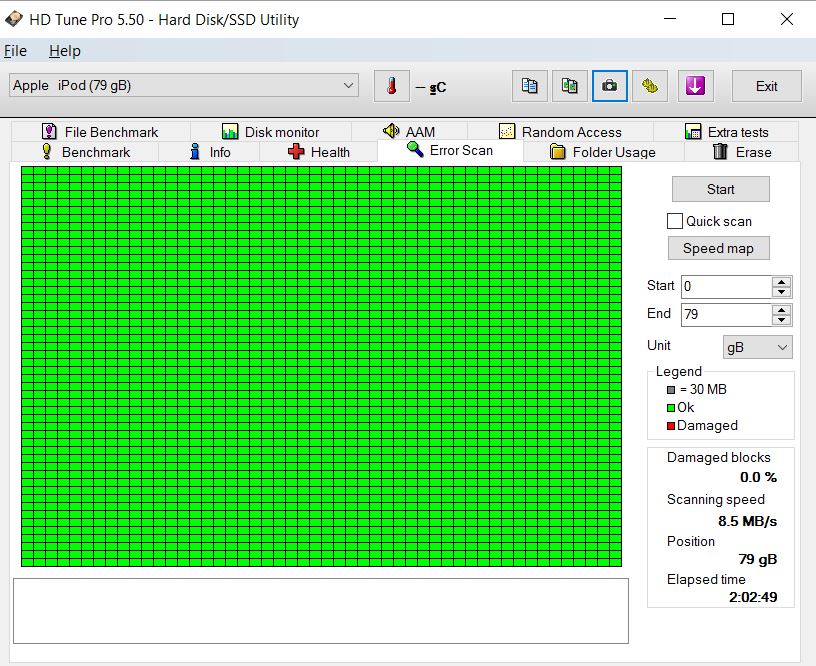This screenshot has width=816, height=666.
Task: Click the End position input field
Action: (725, 315)
